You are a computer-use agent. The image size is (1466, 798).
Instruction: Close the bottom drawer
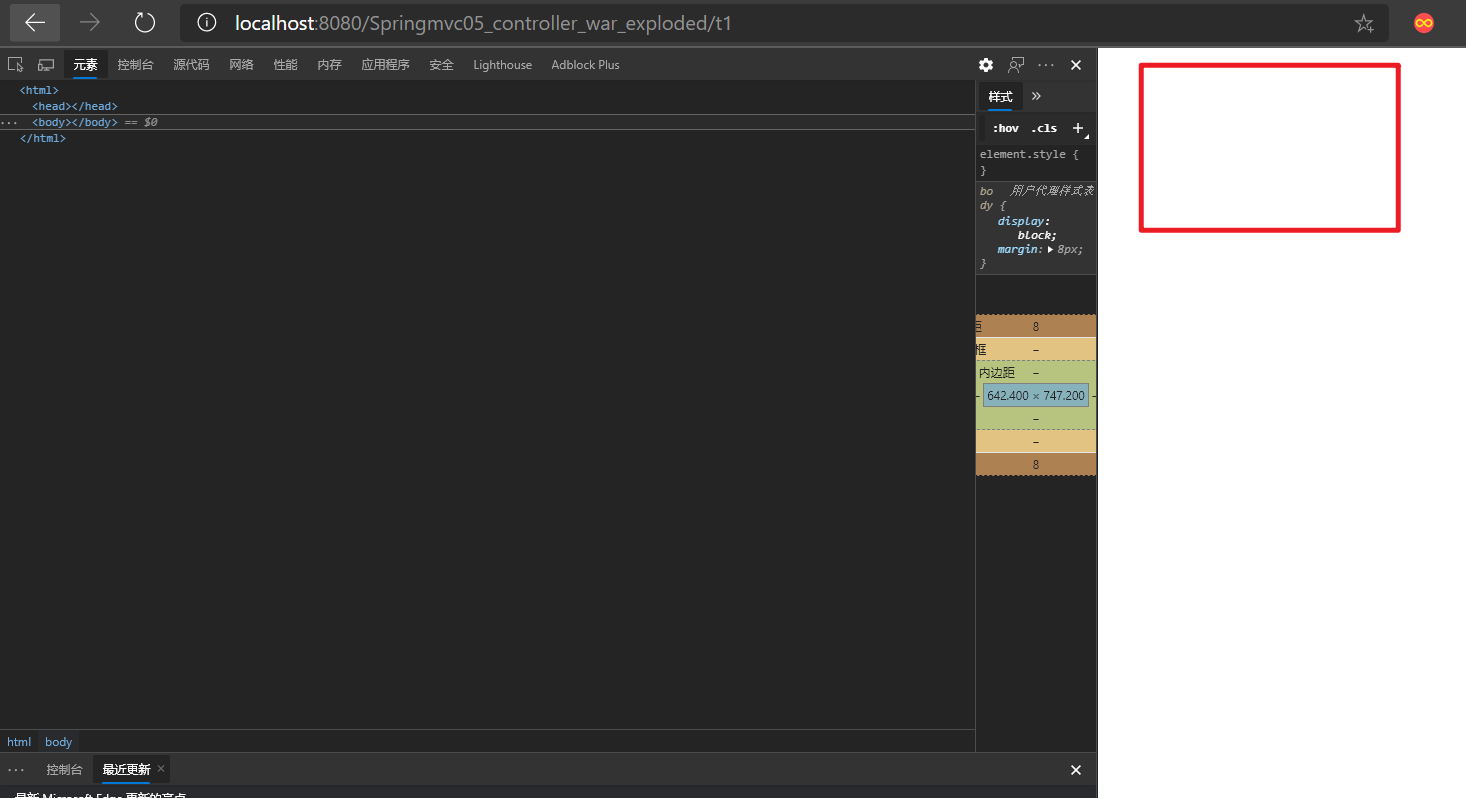pyautogui.click(x=1076, y=770)
